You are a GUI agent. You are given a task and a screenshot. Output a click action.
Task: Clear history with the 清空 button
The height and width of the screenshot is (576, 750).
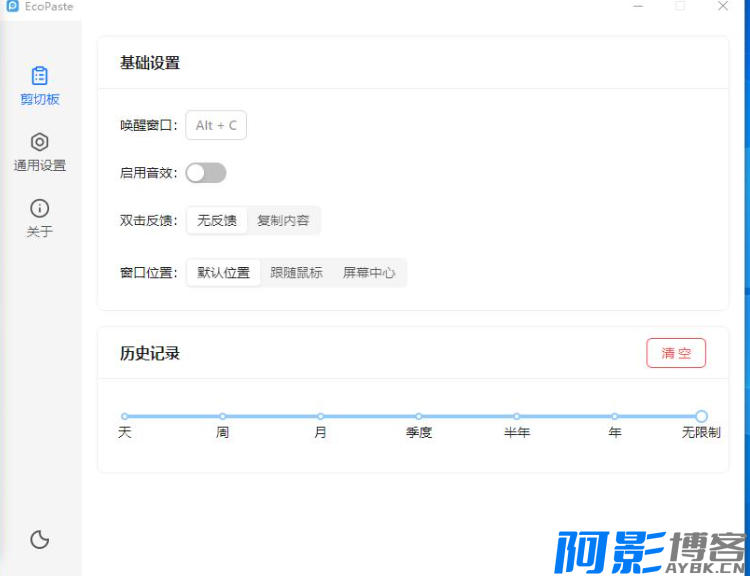[x=676, y=353]
